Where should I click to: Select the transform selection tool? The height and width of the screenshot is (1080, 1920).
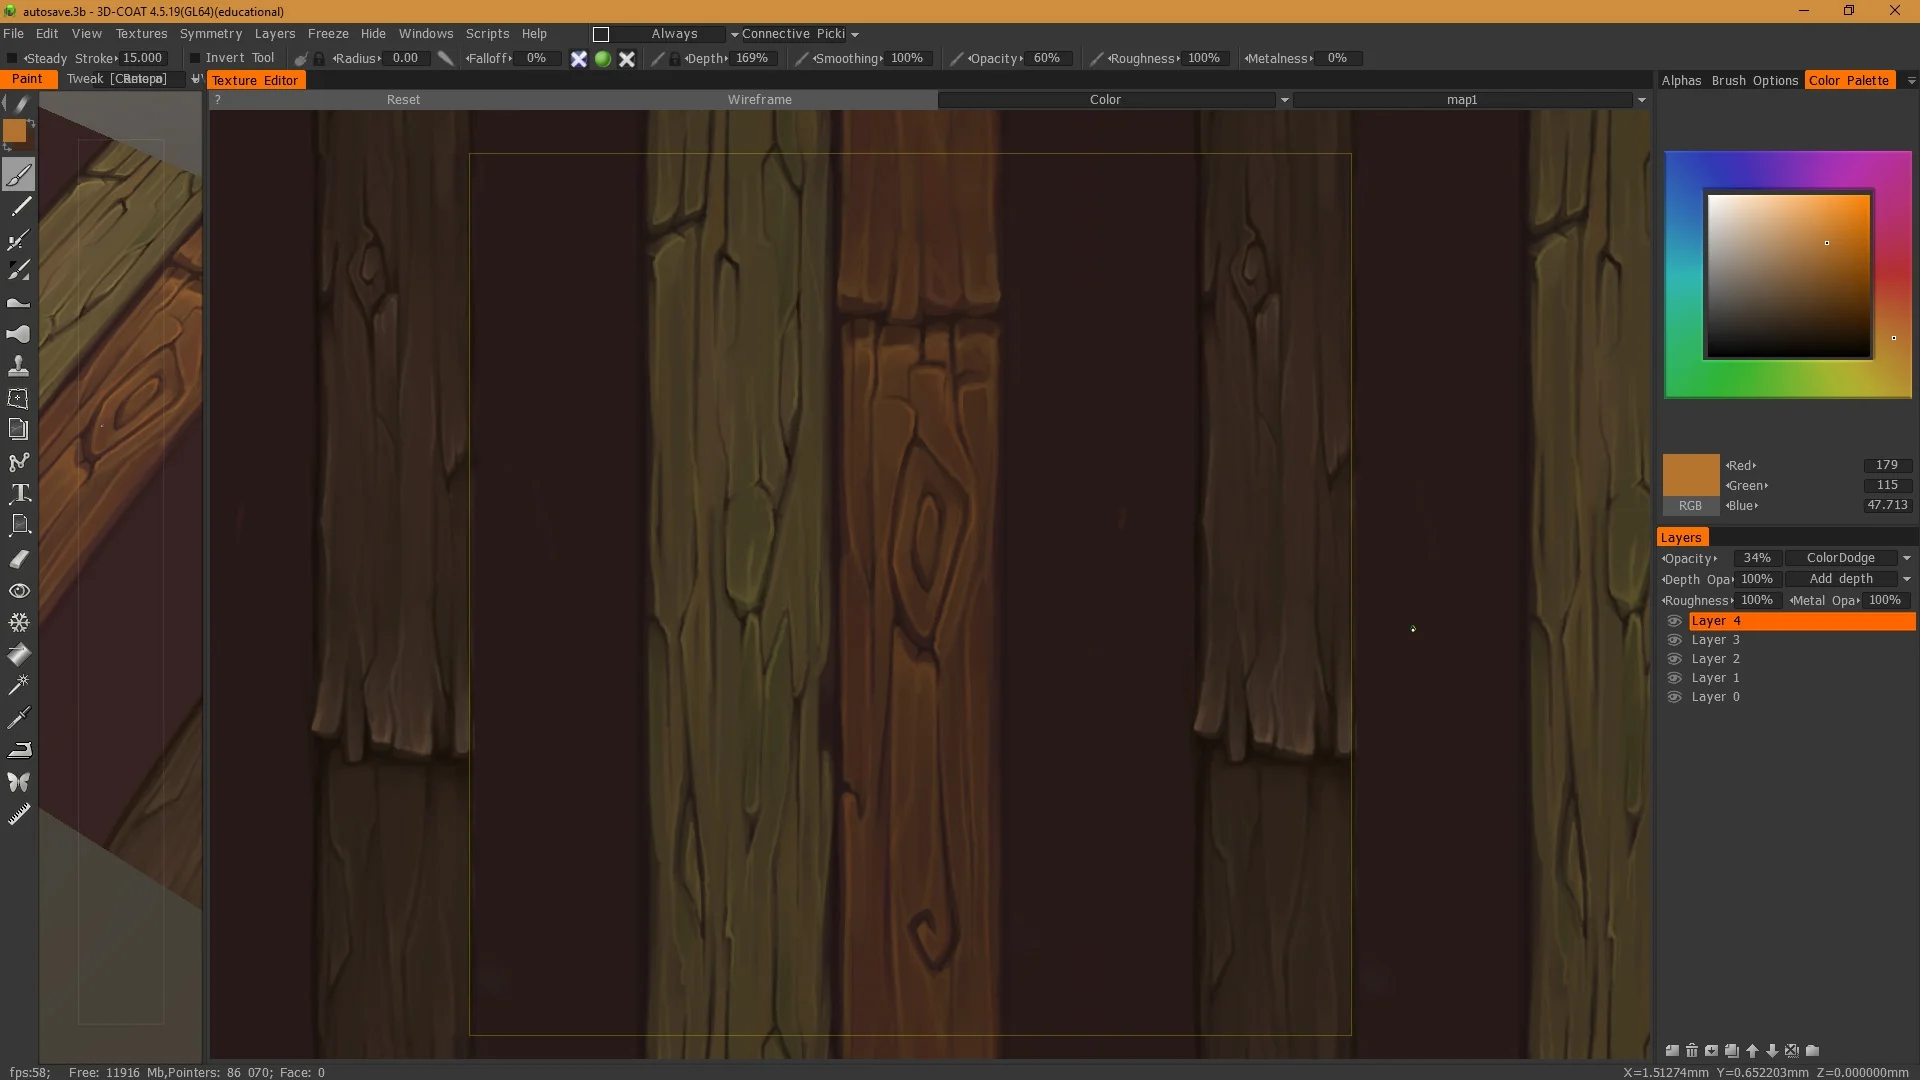[x=19, y=398]
